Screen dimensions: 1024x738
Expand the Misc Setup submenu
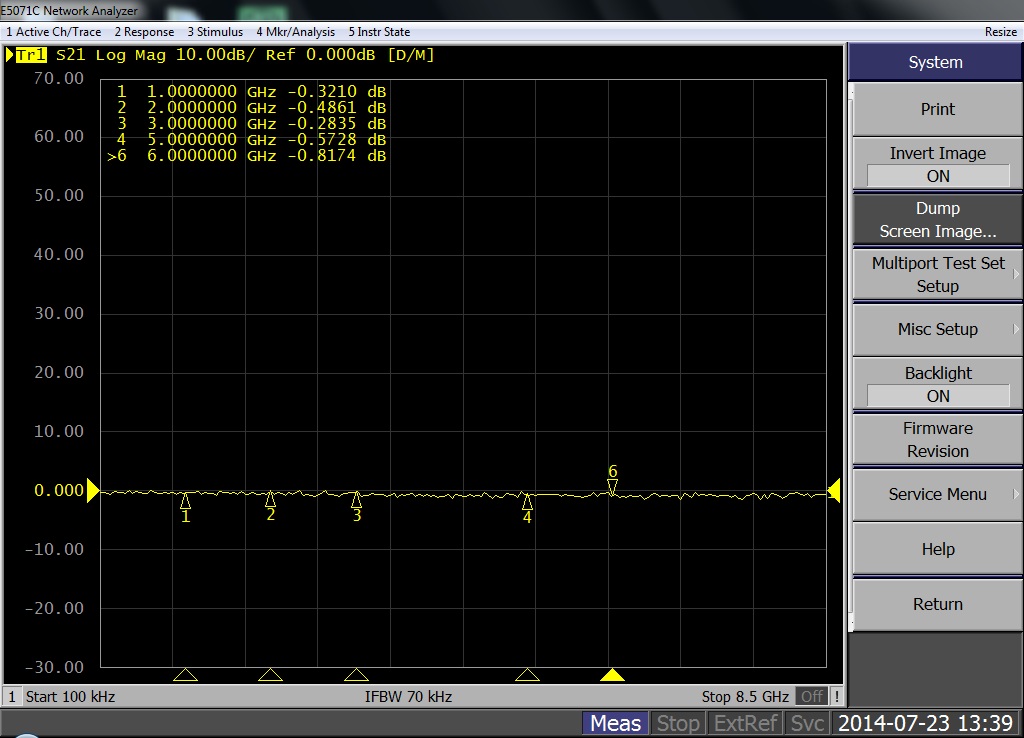pos(937,329)
